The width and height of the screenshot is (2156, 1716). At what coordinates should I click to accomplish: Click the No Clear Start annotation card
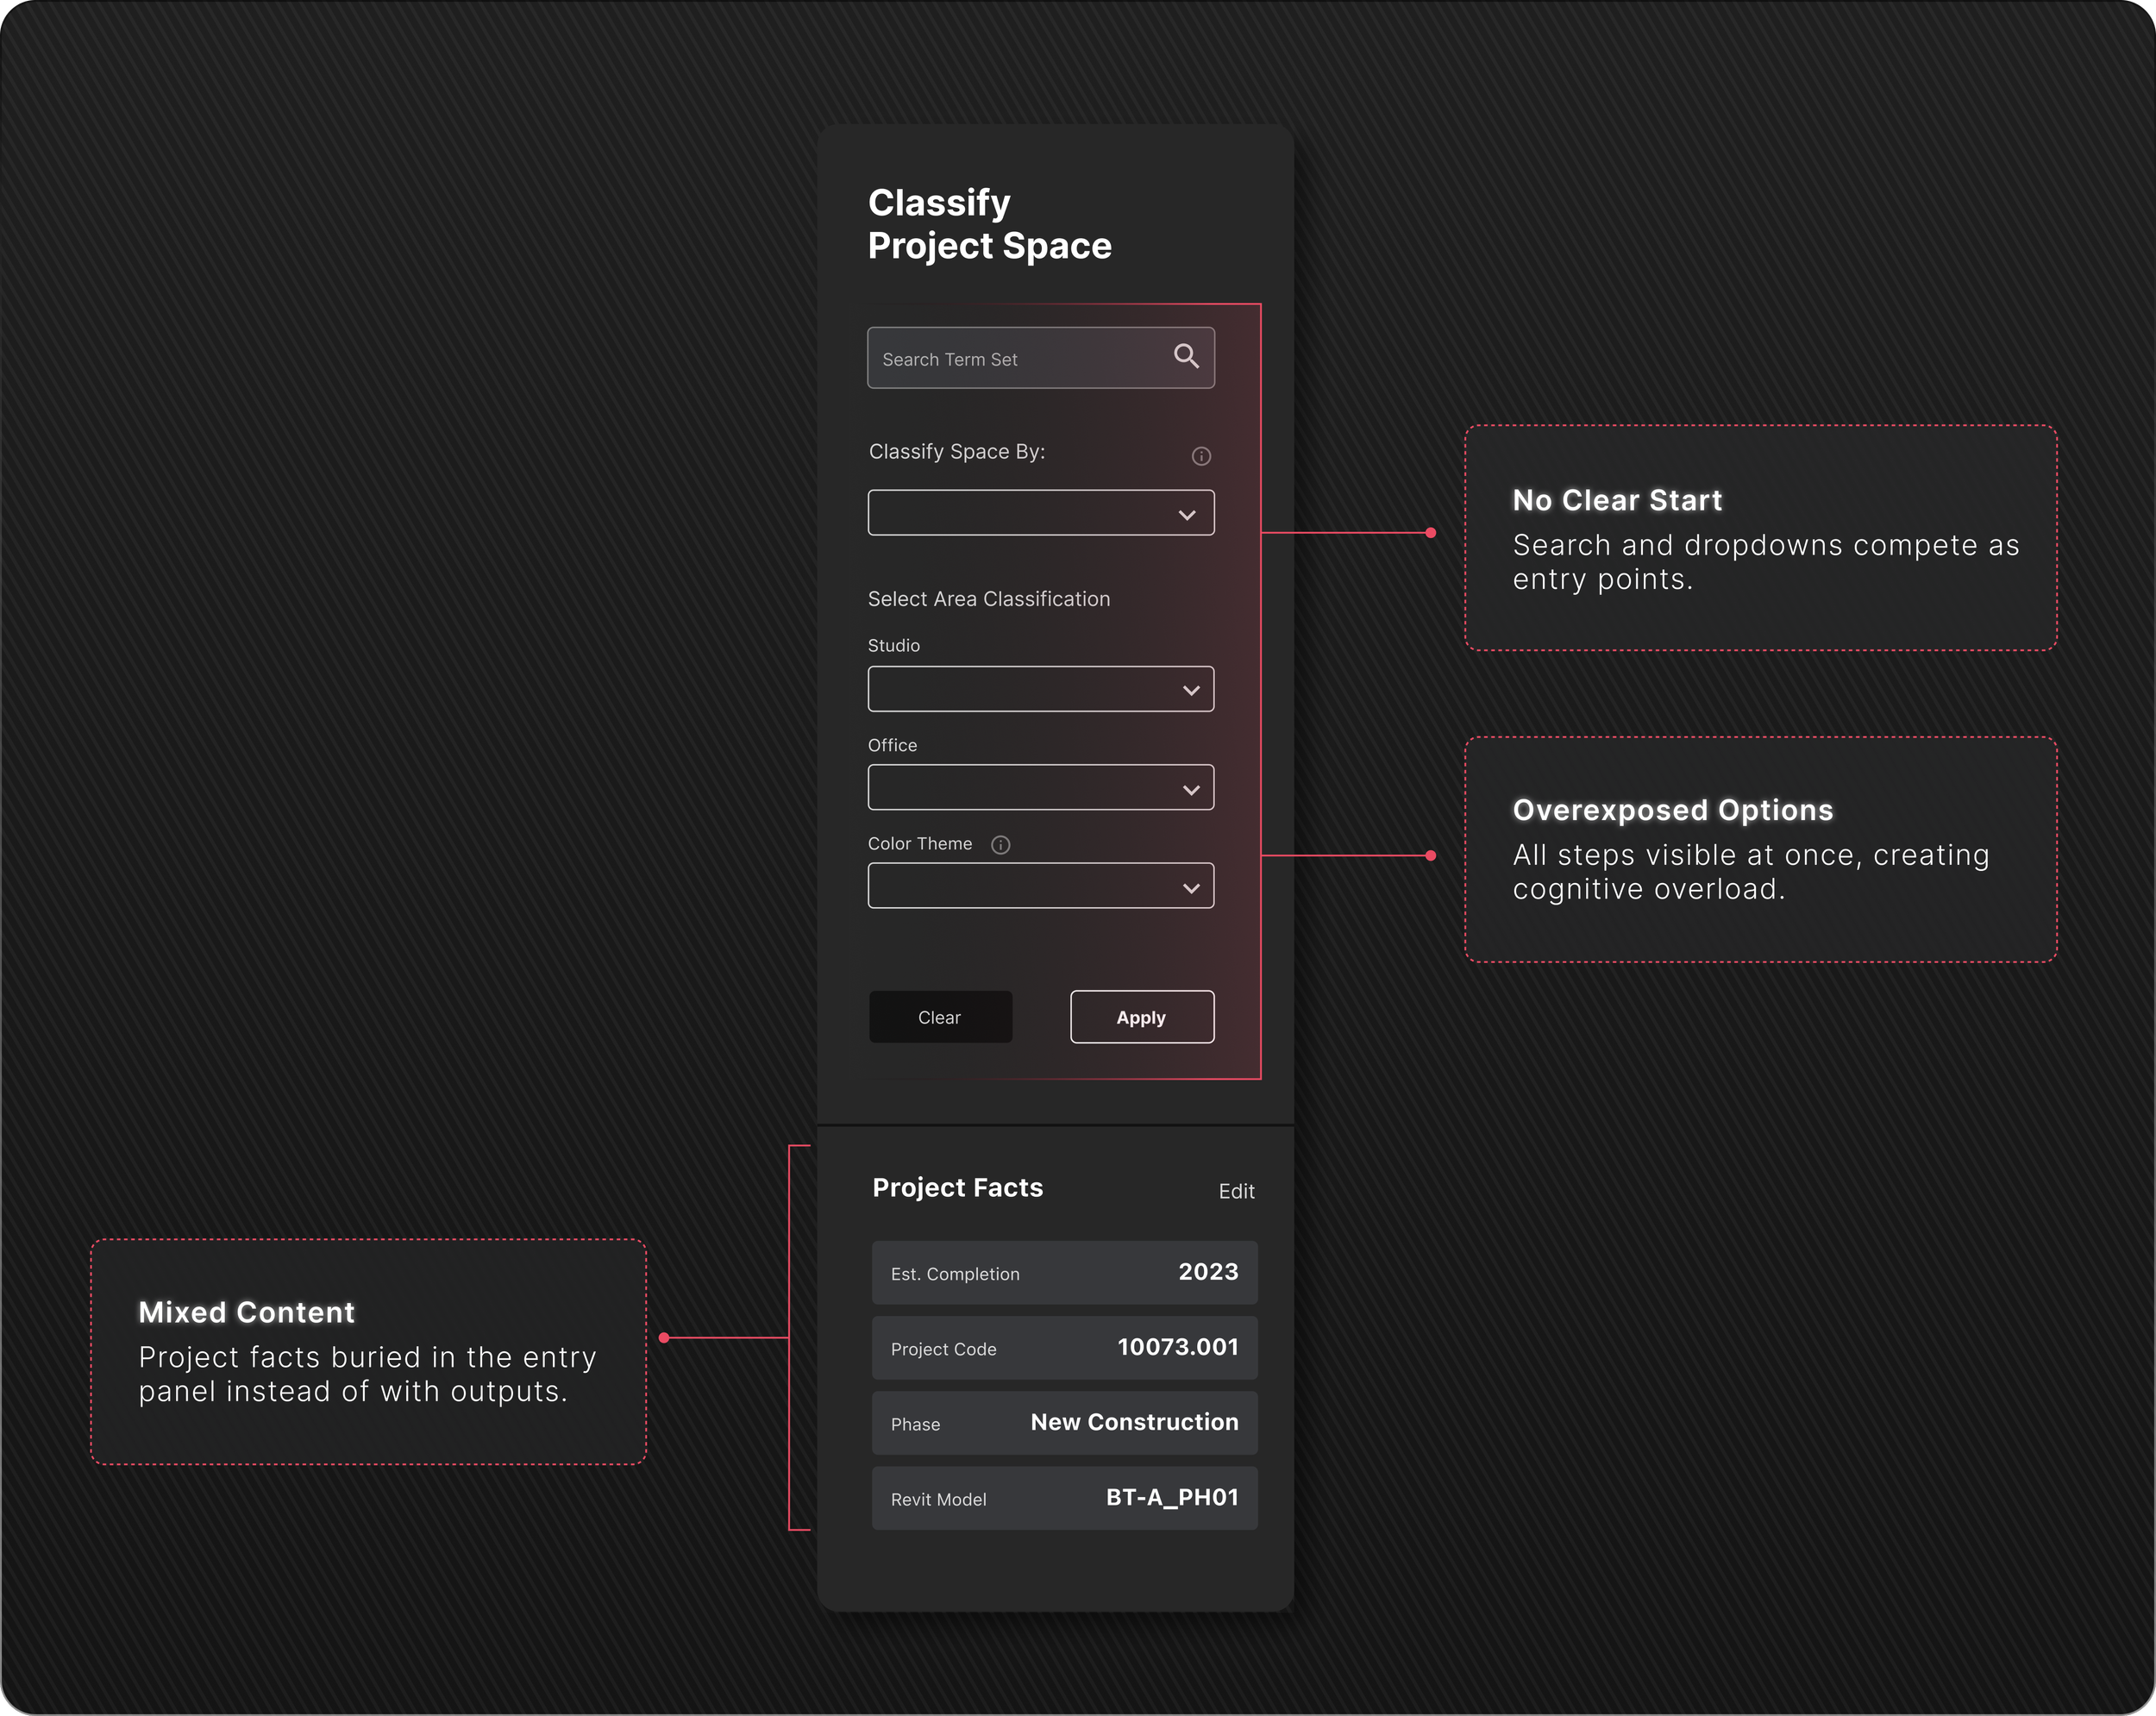(1760, 538)
